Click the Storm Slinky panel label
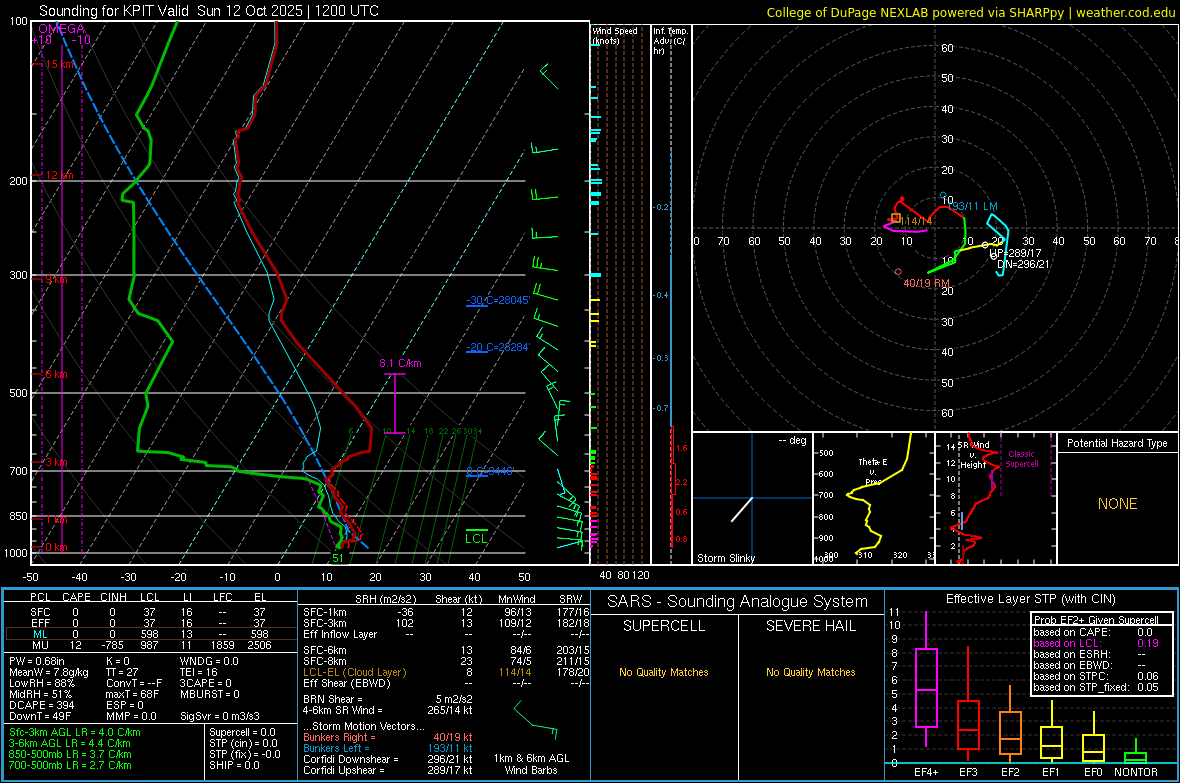Image resolution: width=1180 pixels, height=783 pixels. coord(725,558)
